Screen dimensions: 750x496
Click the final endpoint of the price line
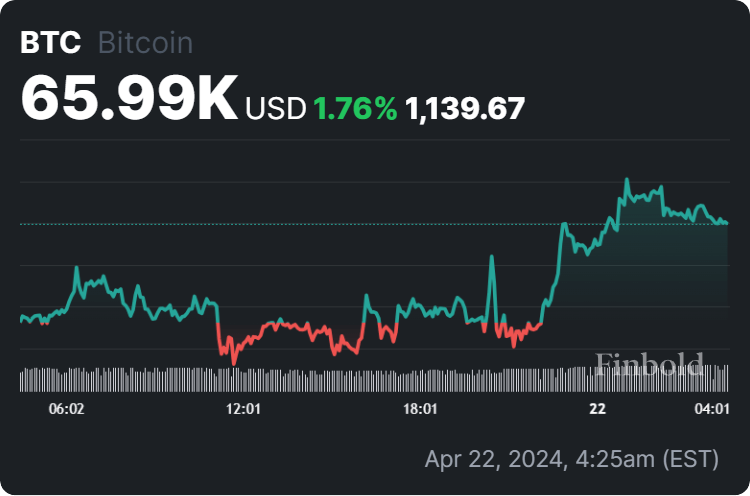coord(726,222)
